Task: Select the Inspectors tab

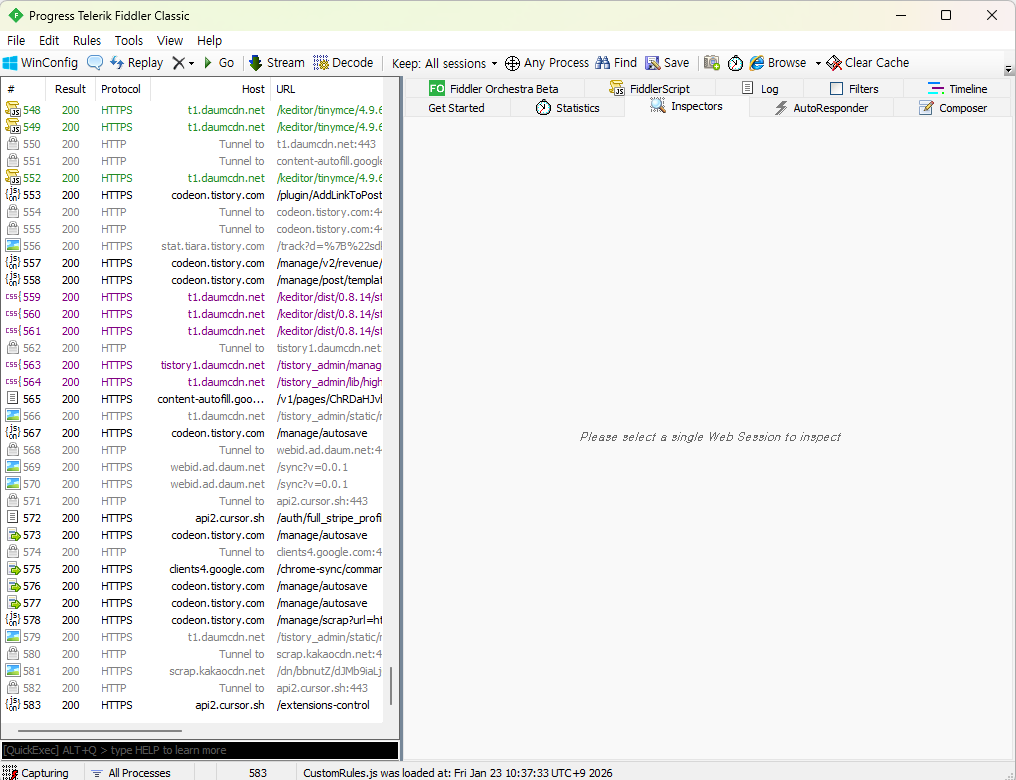Action: 686,106
